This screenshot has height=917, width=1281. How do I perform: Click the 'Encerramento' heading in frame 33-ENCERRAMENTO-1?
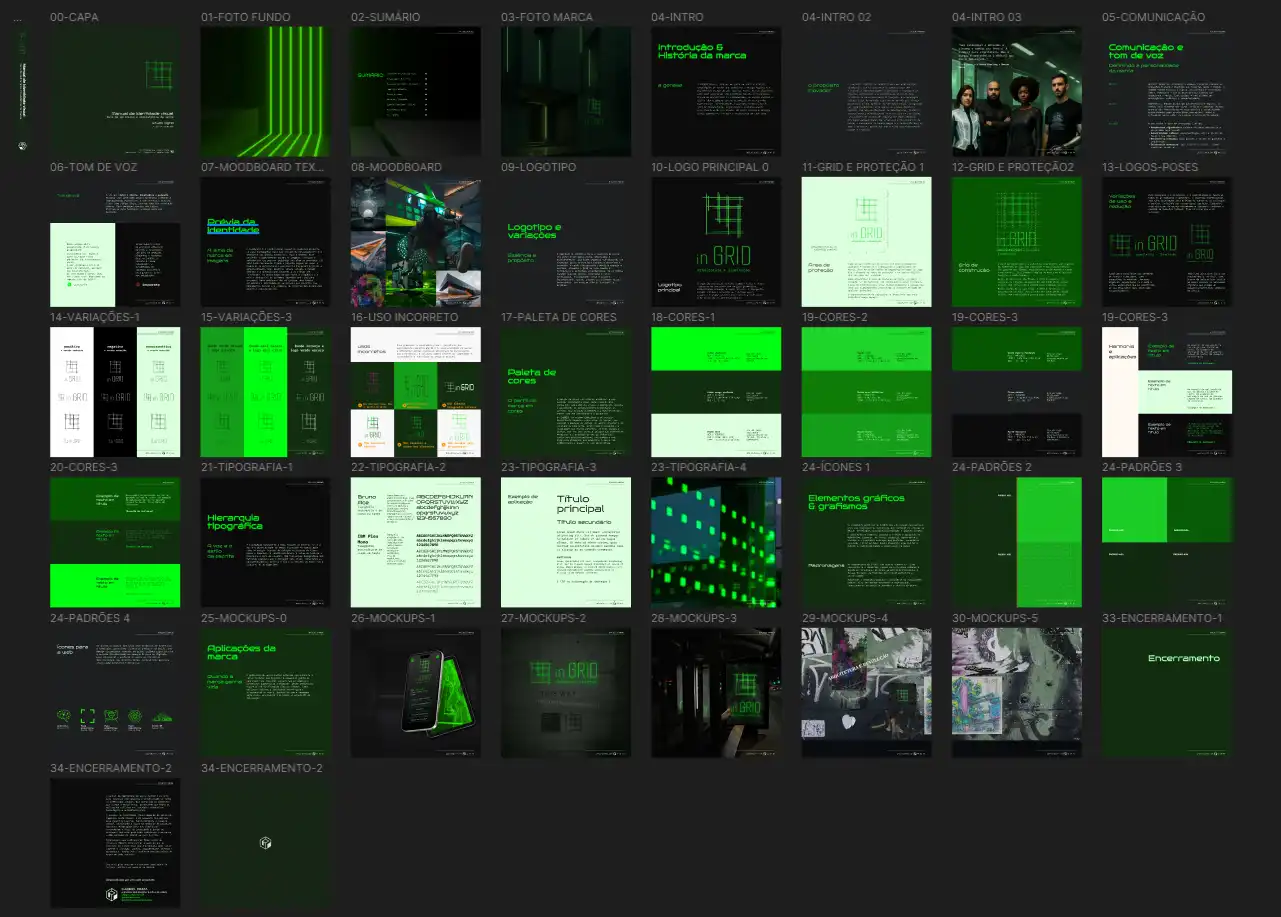click(x=1183, y=658)
